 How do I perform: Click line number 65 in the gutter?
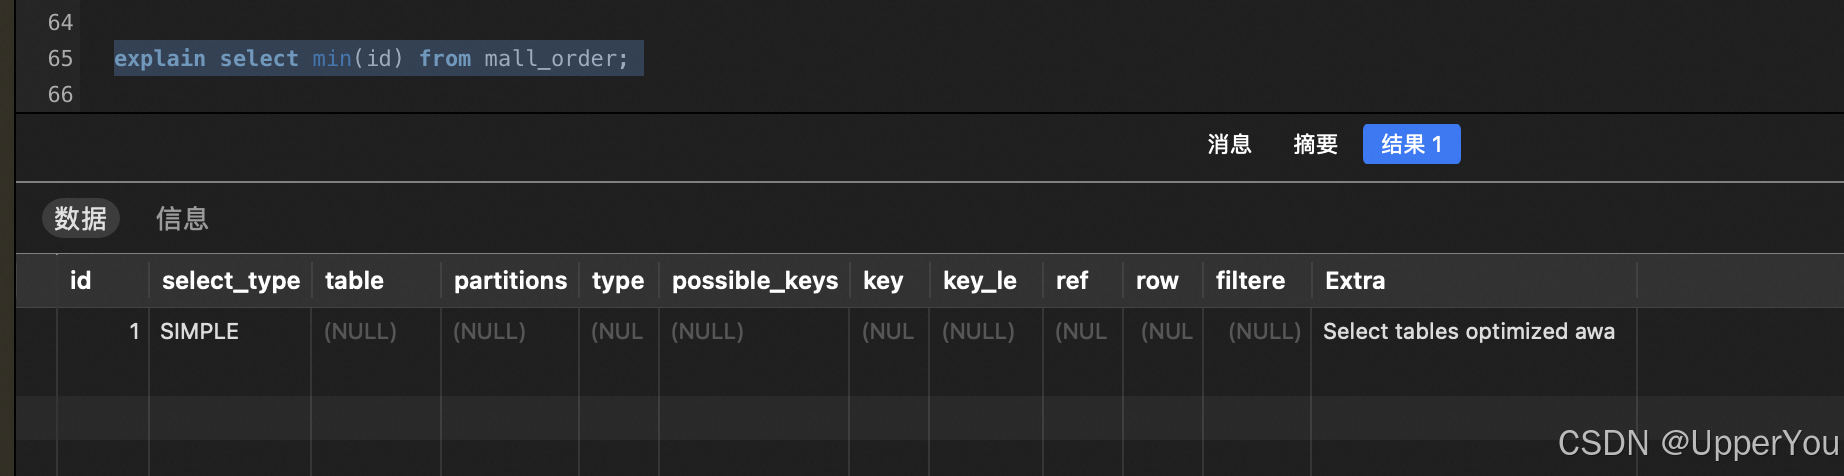(60, 58)
